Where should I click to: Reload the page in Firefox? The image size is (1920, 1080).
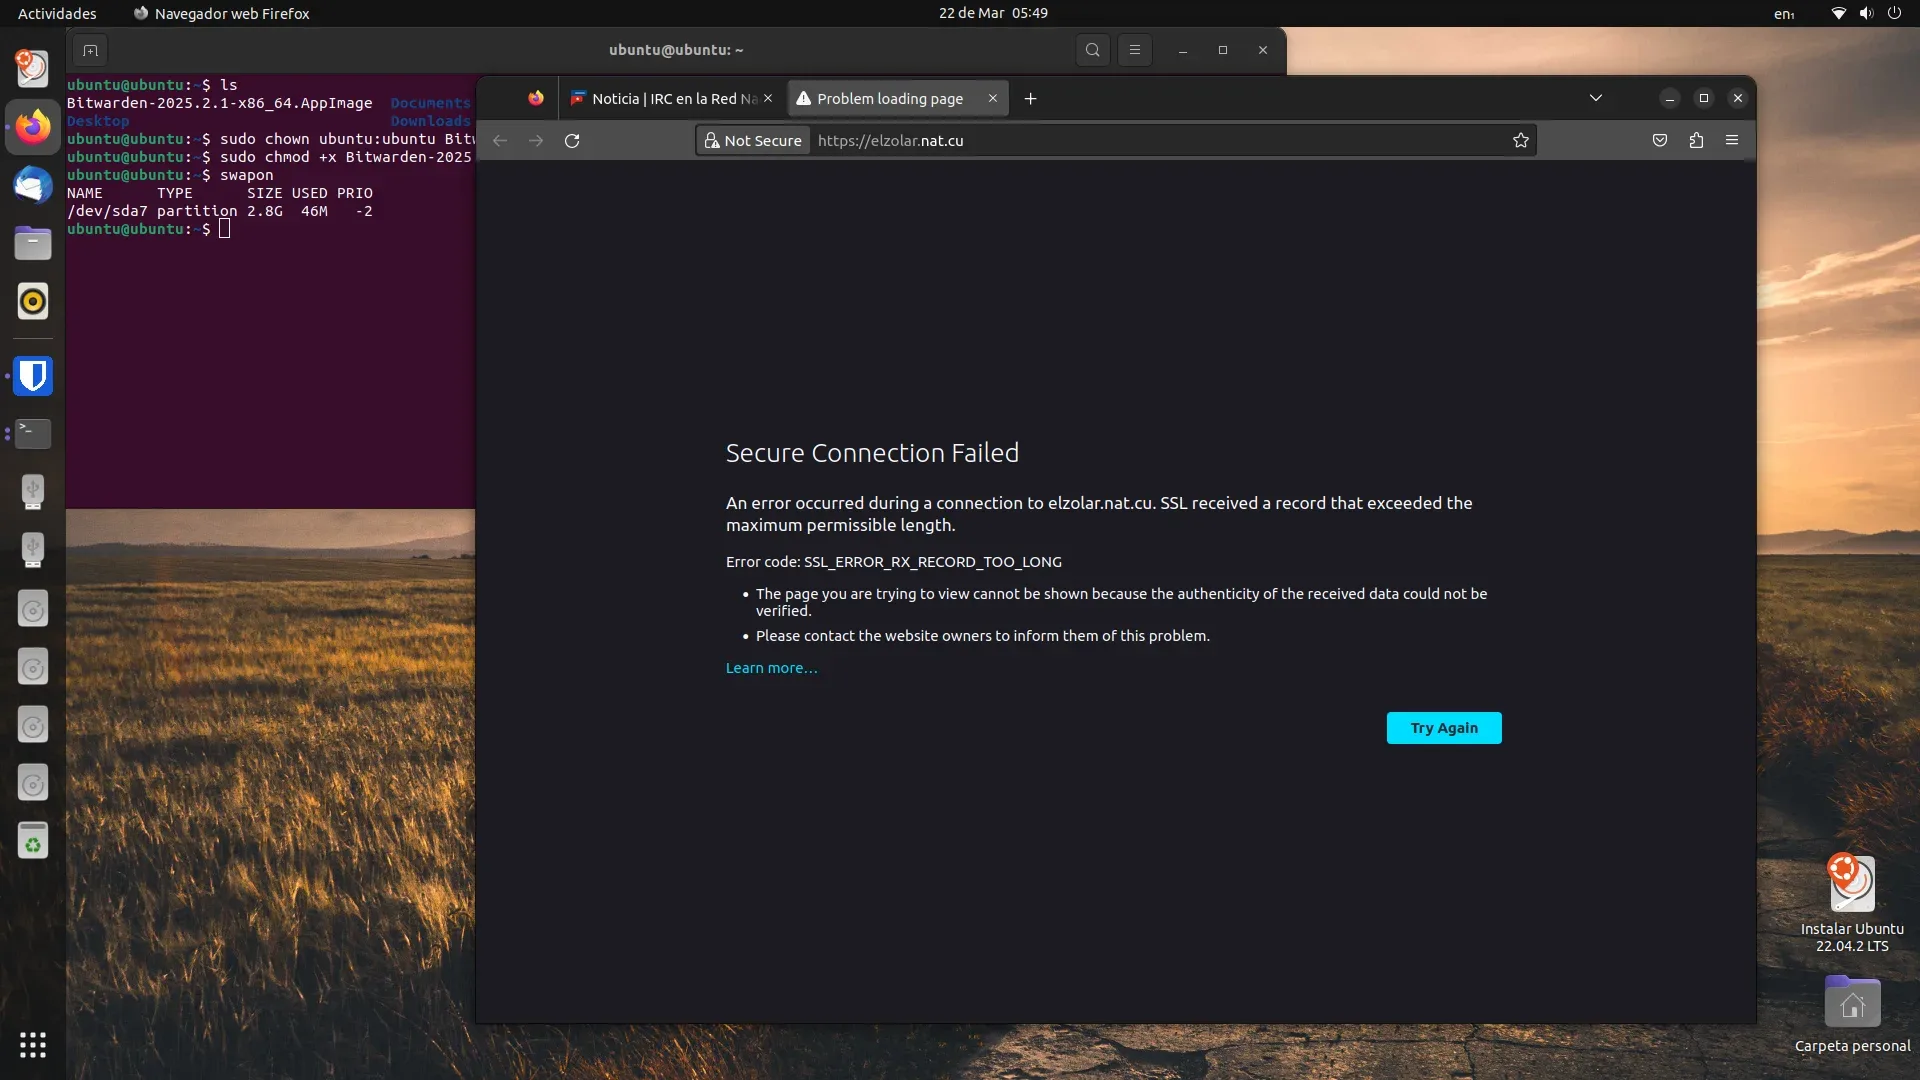click(x=572, y=141)
